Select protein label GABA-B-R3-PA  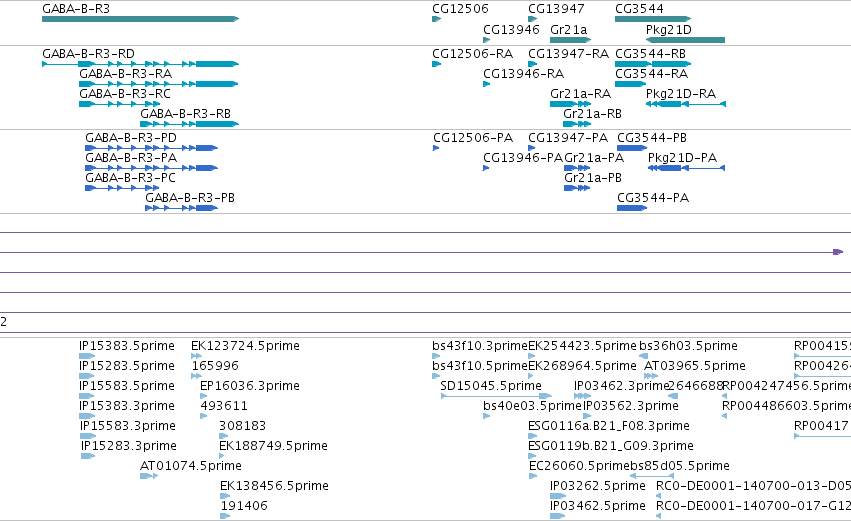point(131,158)
